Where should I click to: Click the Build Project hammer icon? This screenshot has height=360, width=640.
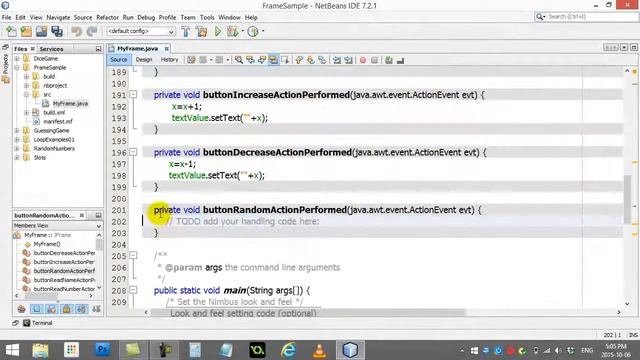pos(186,31)
